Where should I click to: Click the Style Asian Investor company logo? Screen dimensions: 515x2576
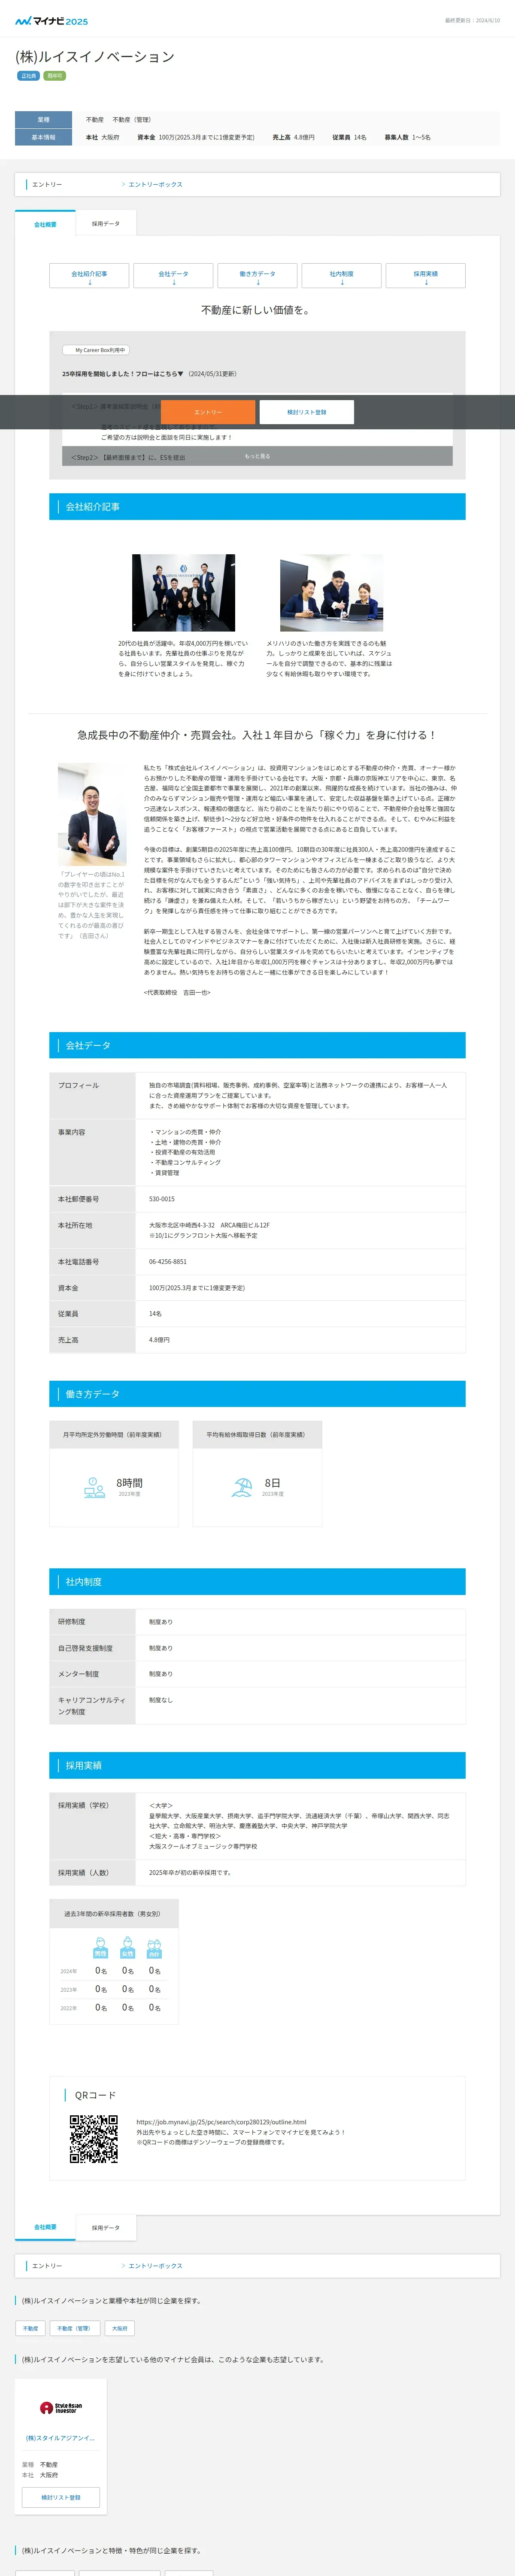coord(60,2408)
